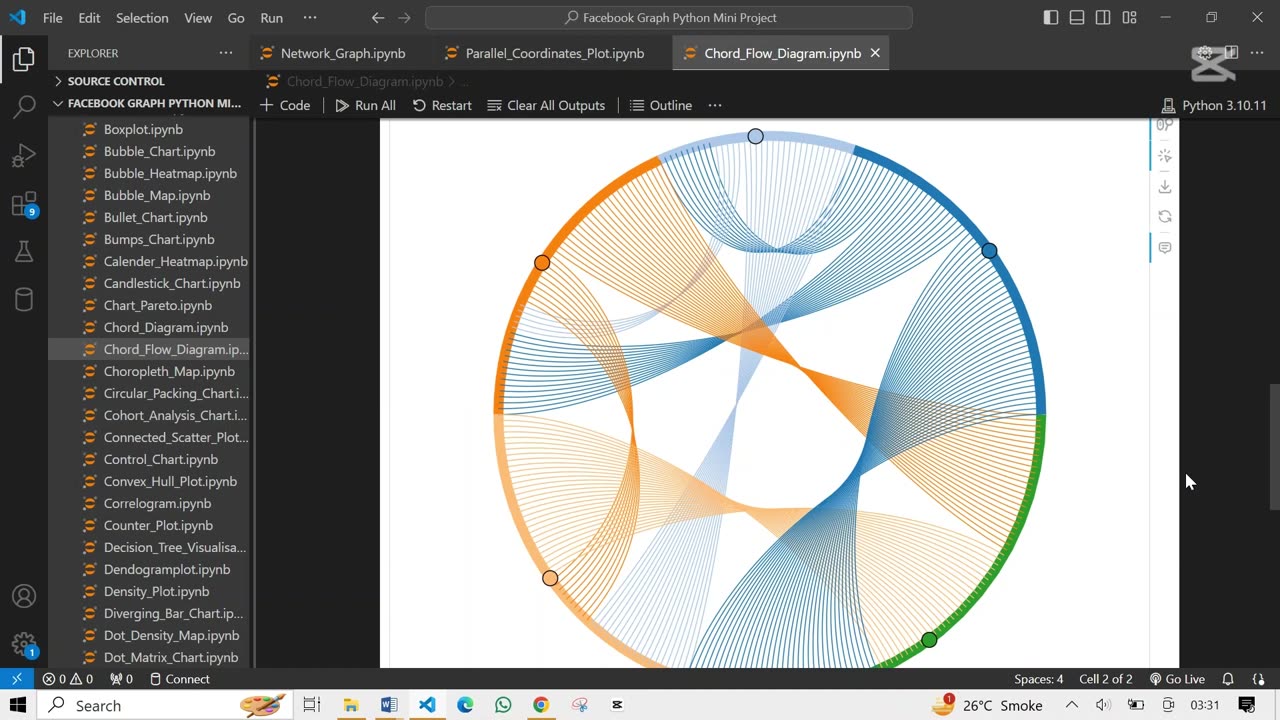
Task: Select the Python 3.10.11 kernel picker
Action: (x=1214, y=105)
